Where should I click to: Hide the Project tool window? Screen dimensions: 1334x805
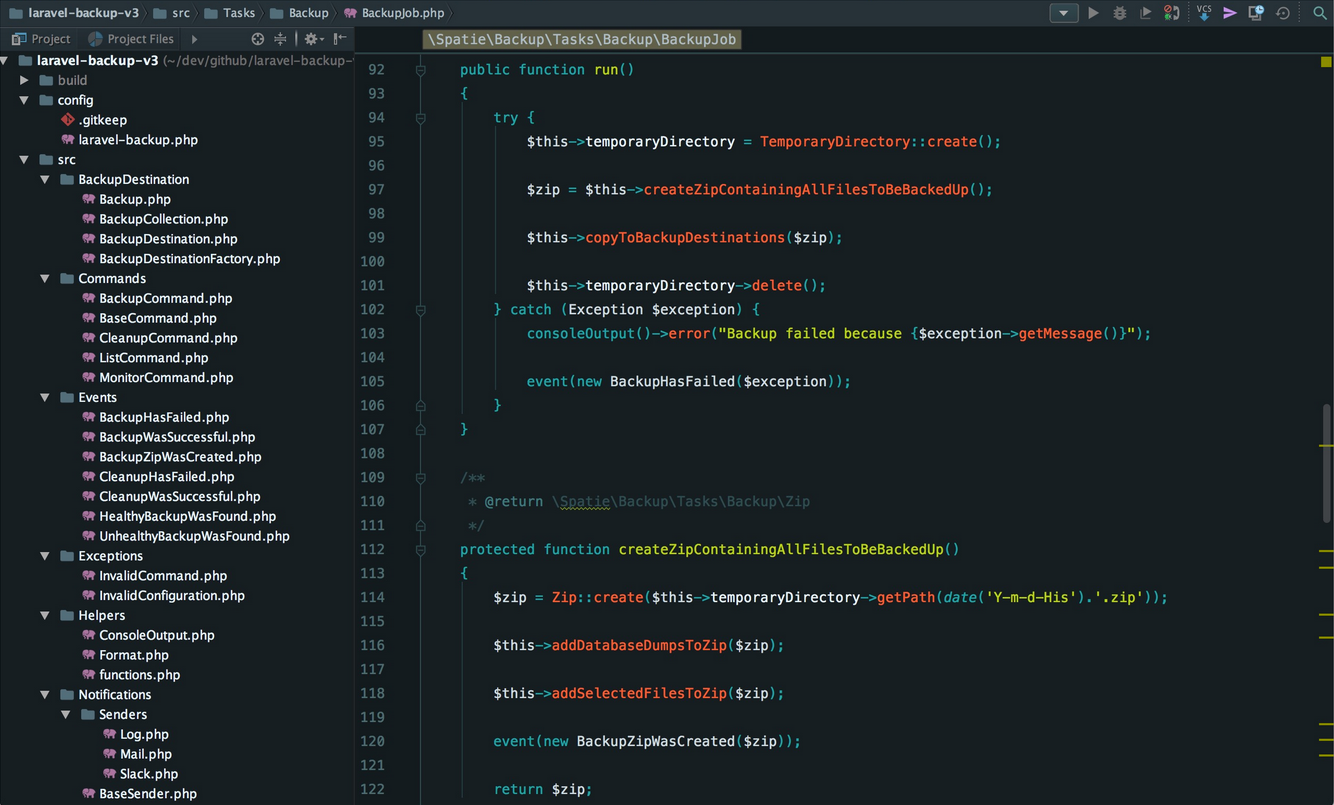340,39
